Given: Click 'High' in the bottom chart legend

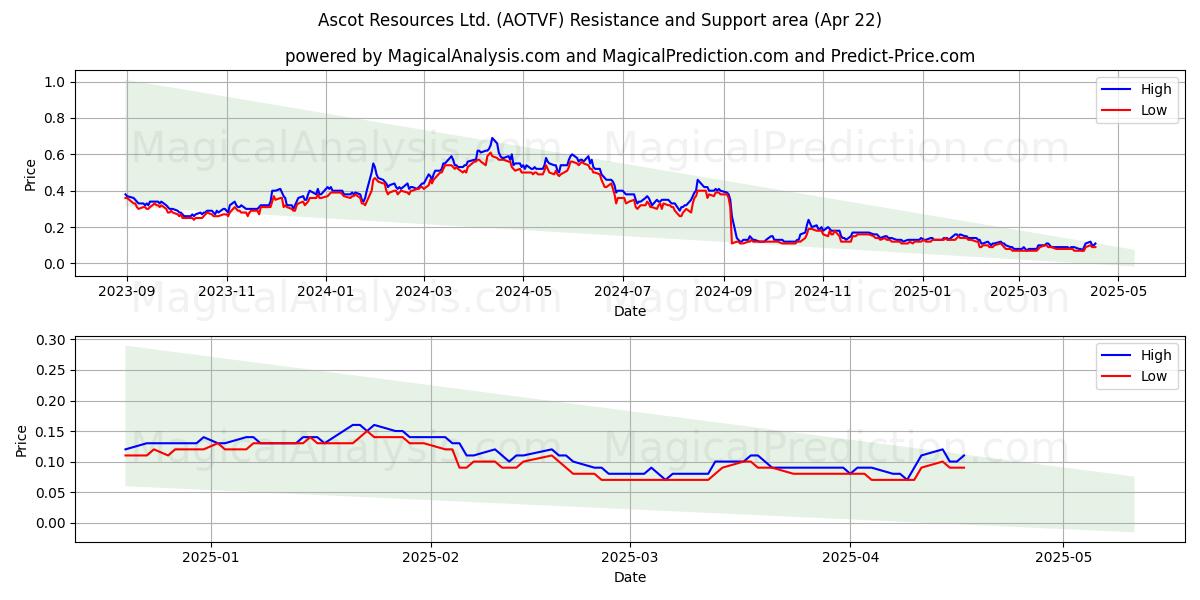Looking at the screenshot, I should point(1156,355).
